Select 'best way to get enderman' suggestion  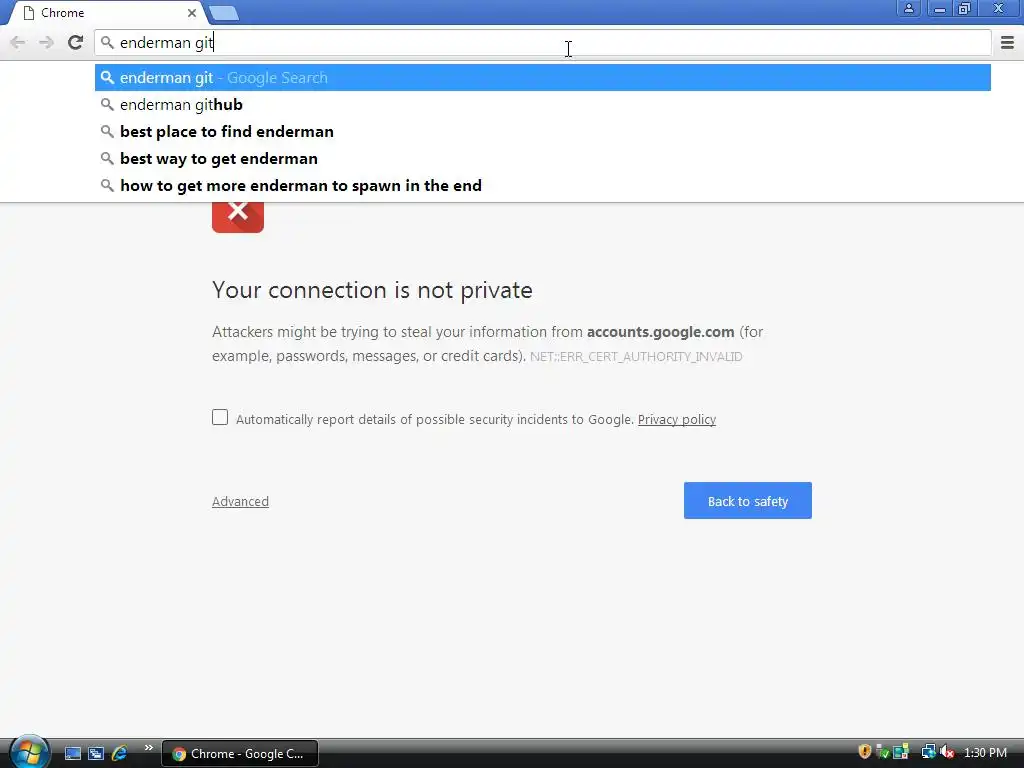[542, 159]
